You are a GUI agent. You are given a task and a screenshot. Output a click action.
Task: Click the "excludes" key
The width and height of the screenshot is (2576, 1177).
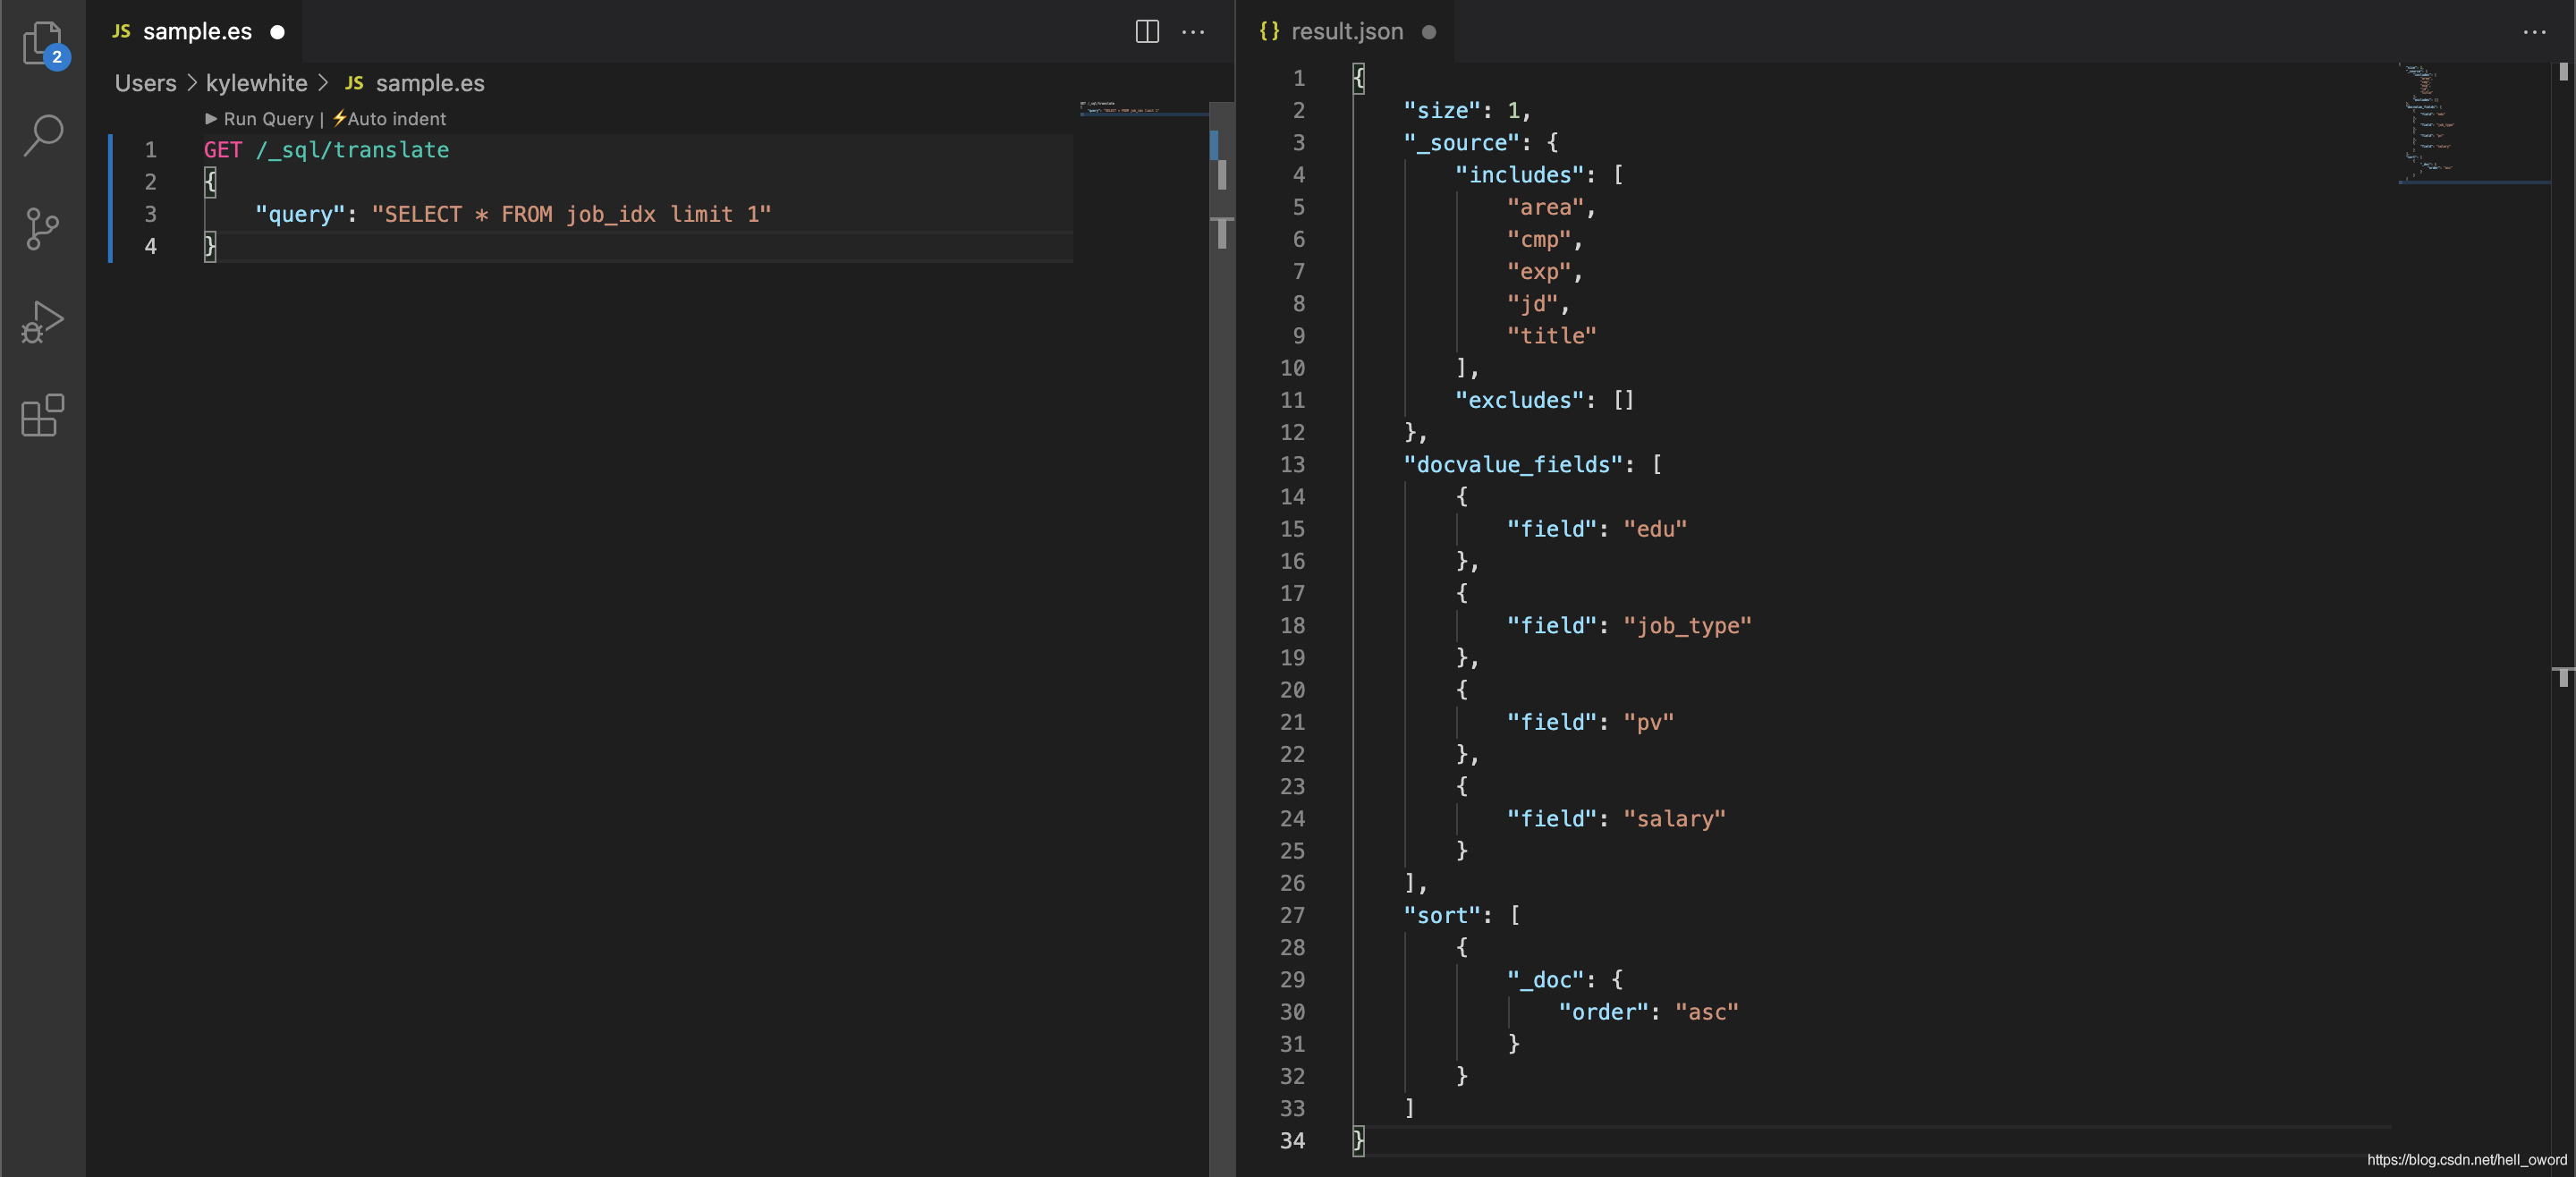[x=1519, y=400]
